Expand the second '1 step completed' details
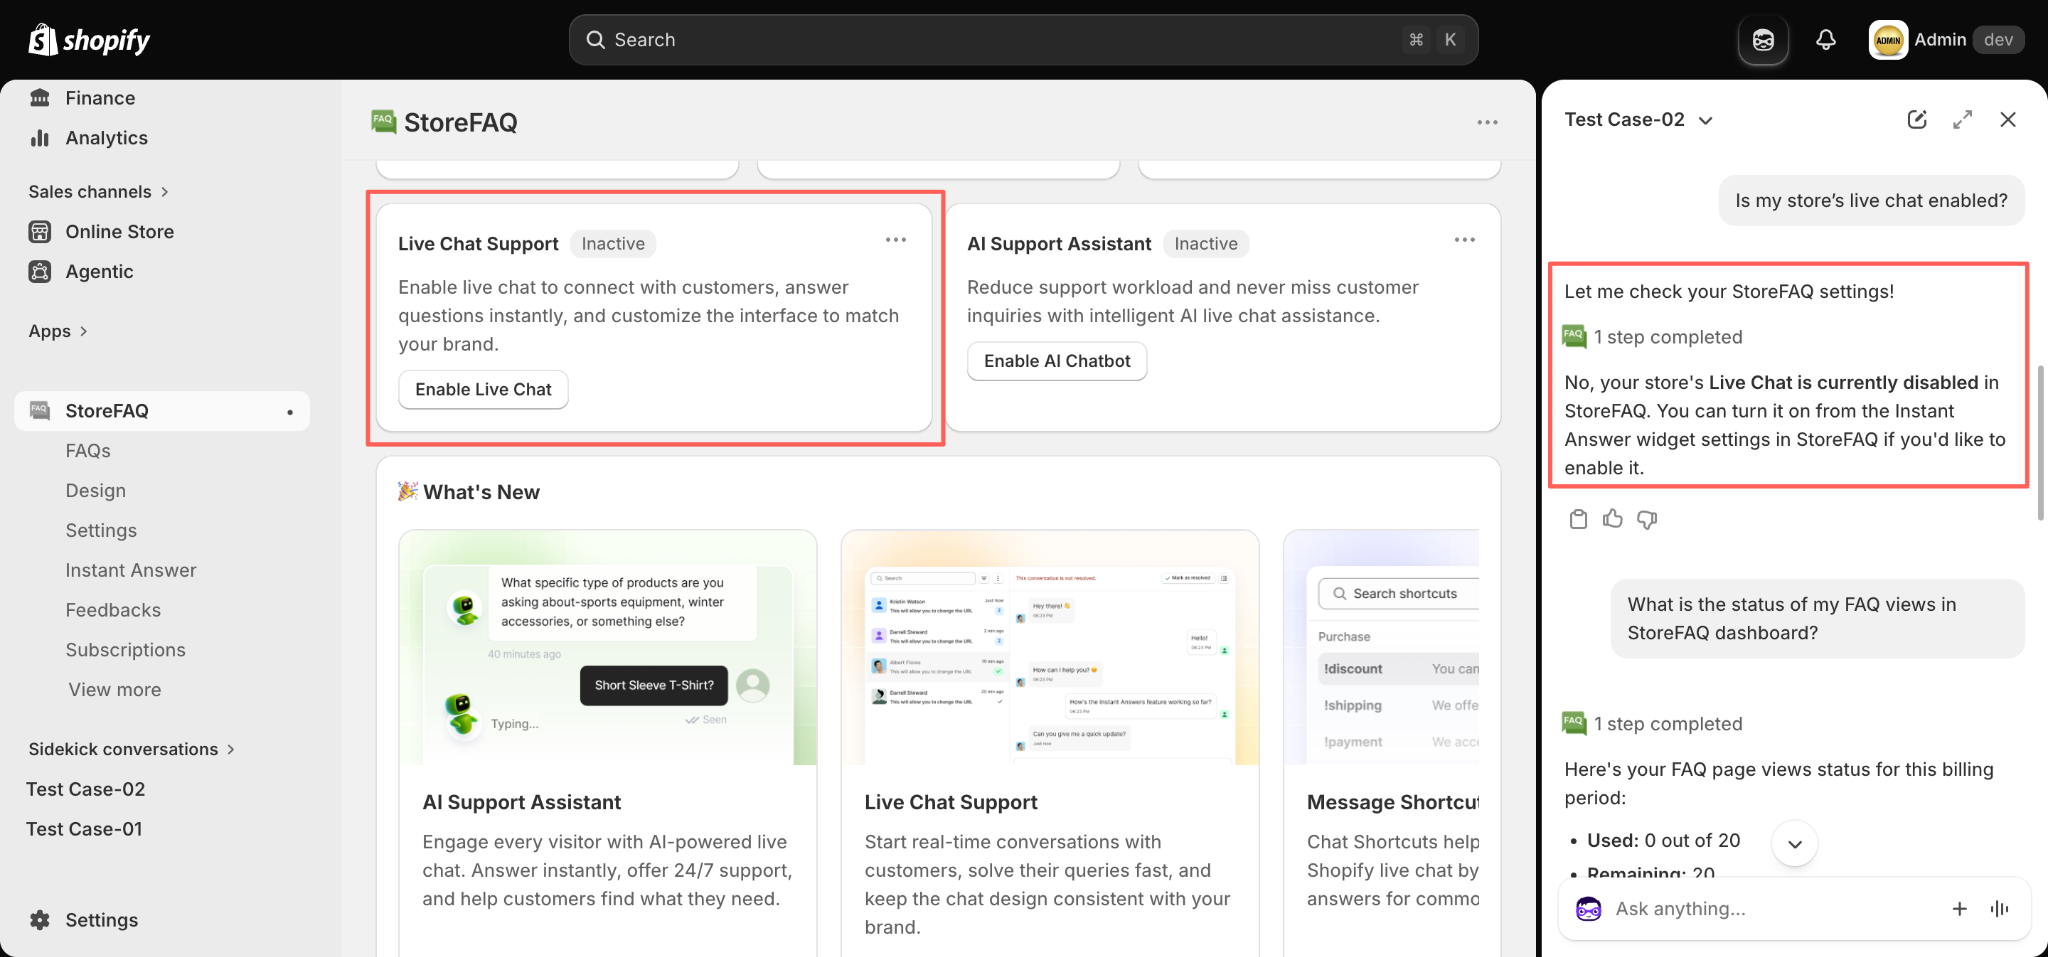 (1653, 724)
